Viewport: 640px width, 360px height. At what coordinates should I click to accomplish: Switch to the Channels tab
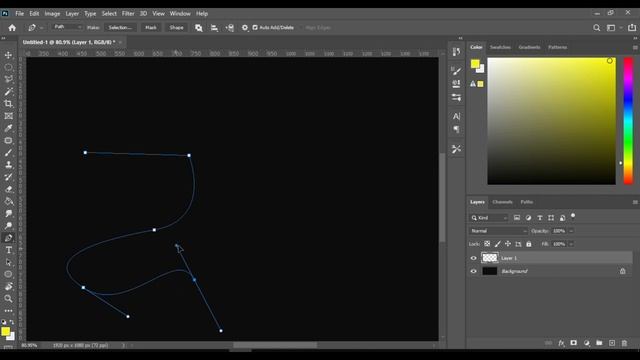click(502, 202)
